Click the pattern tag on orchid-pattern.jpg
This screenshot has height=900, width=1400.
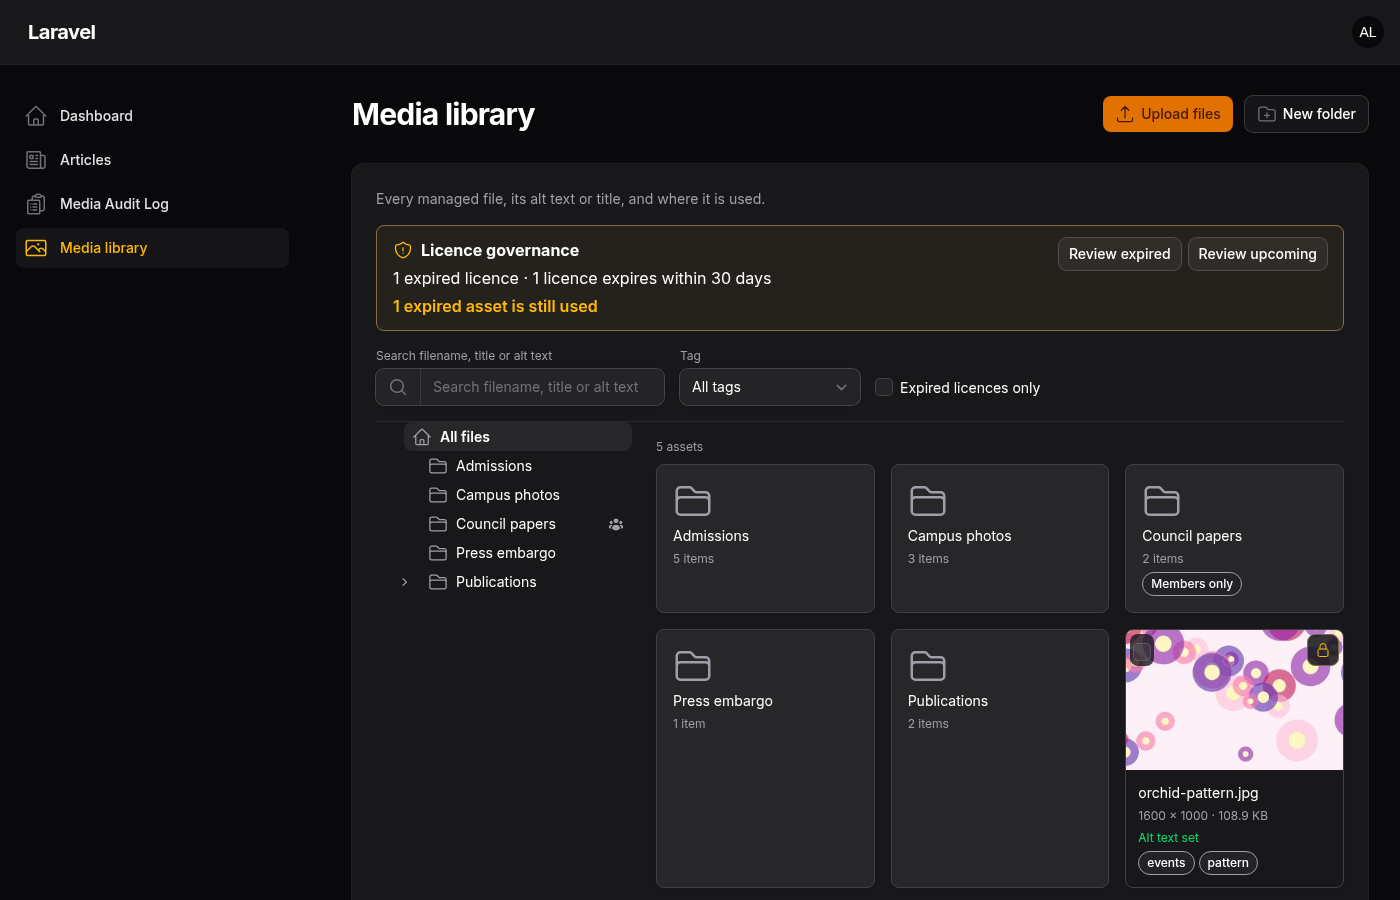tap(1228, 863)
